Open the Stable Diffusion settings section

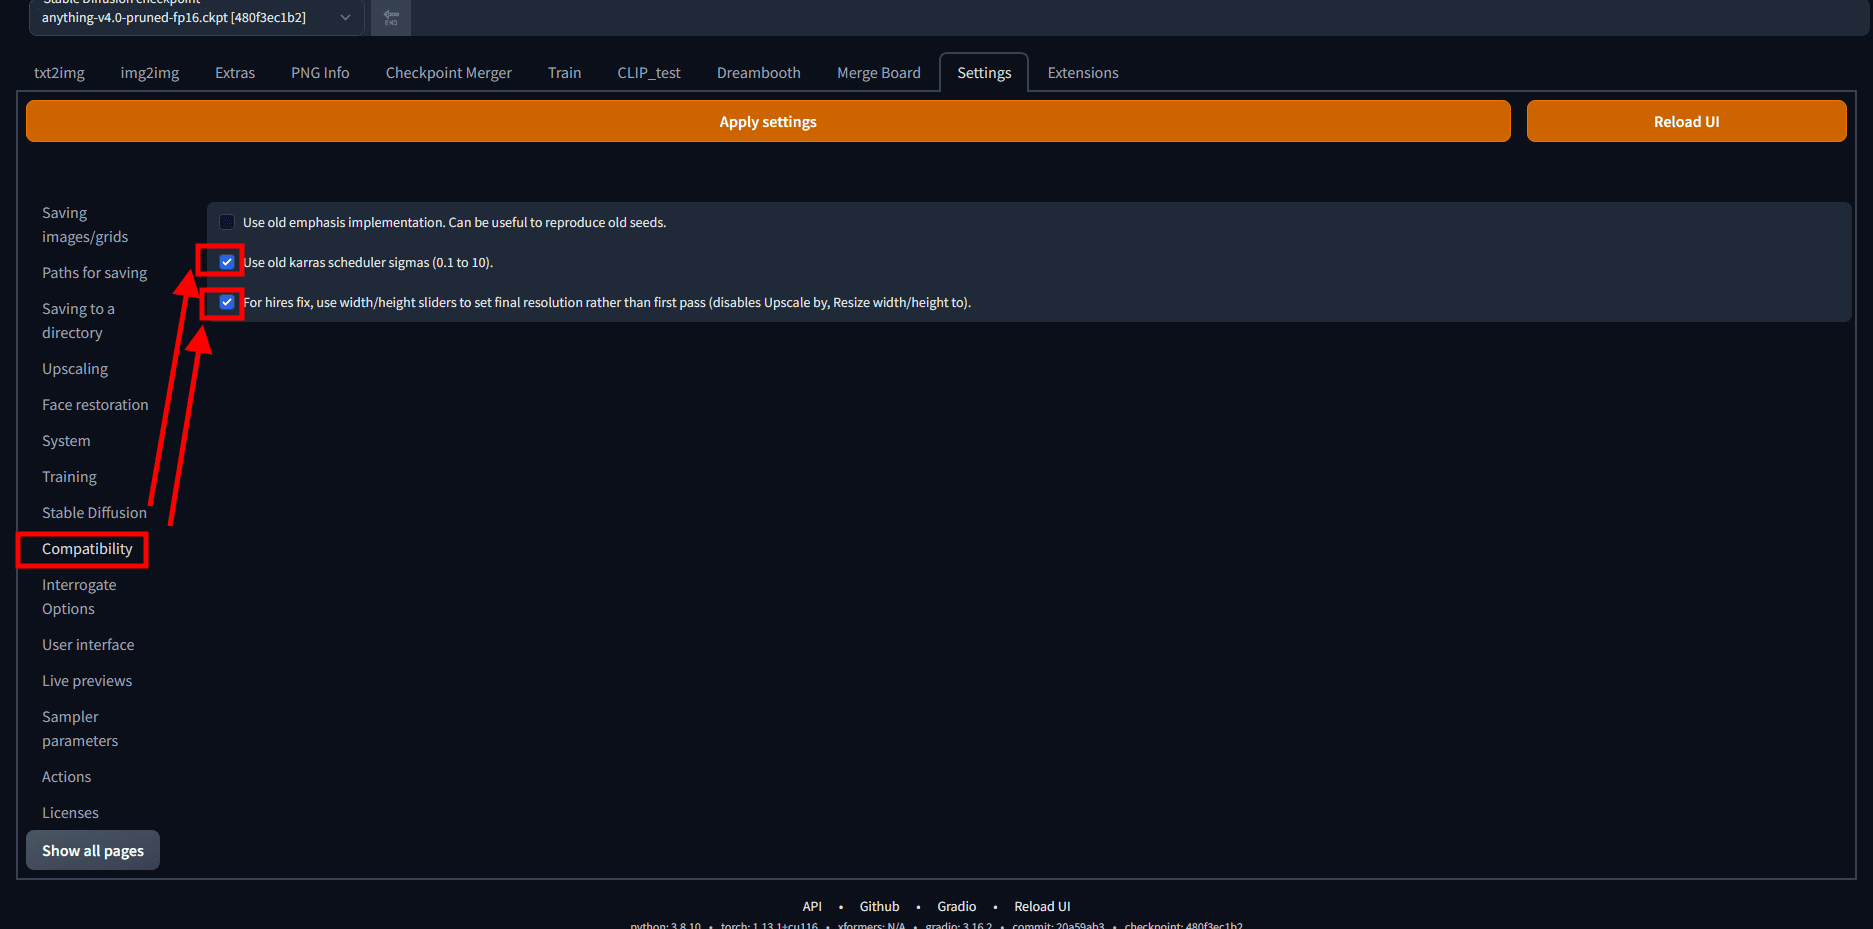click(x=94, y=513)
